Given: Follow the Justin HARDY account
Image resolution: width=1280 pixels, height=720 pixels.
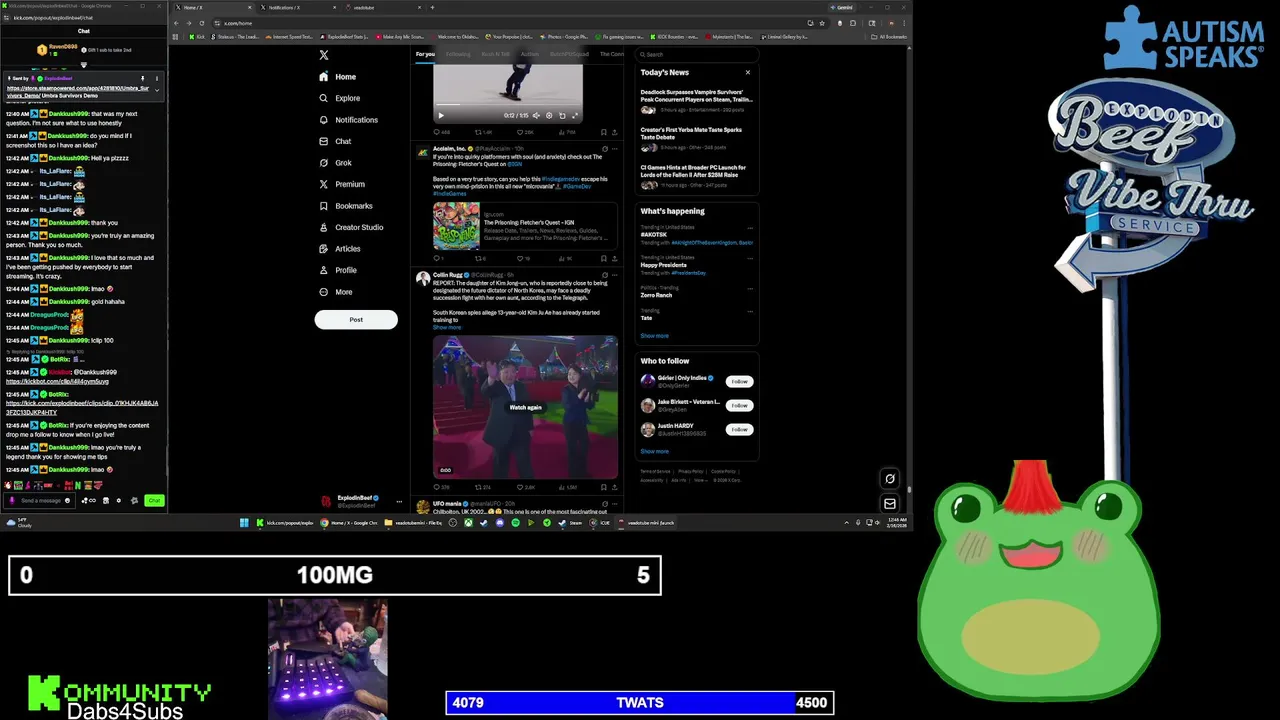Looking at the screenshot, I should pos(739,429).
